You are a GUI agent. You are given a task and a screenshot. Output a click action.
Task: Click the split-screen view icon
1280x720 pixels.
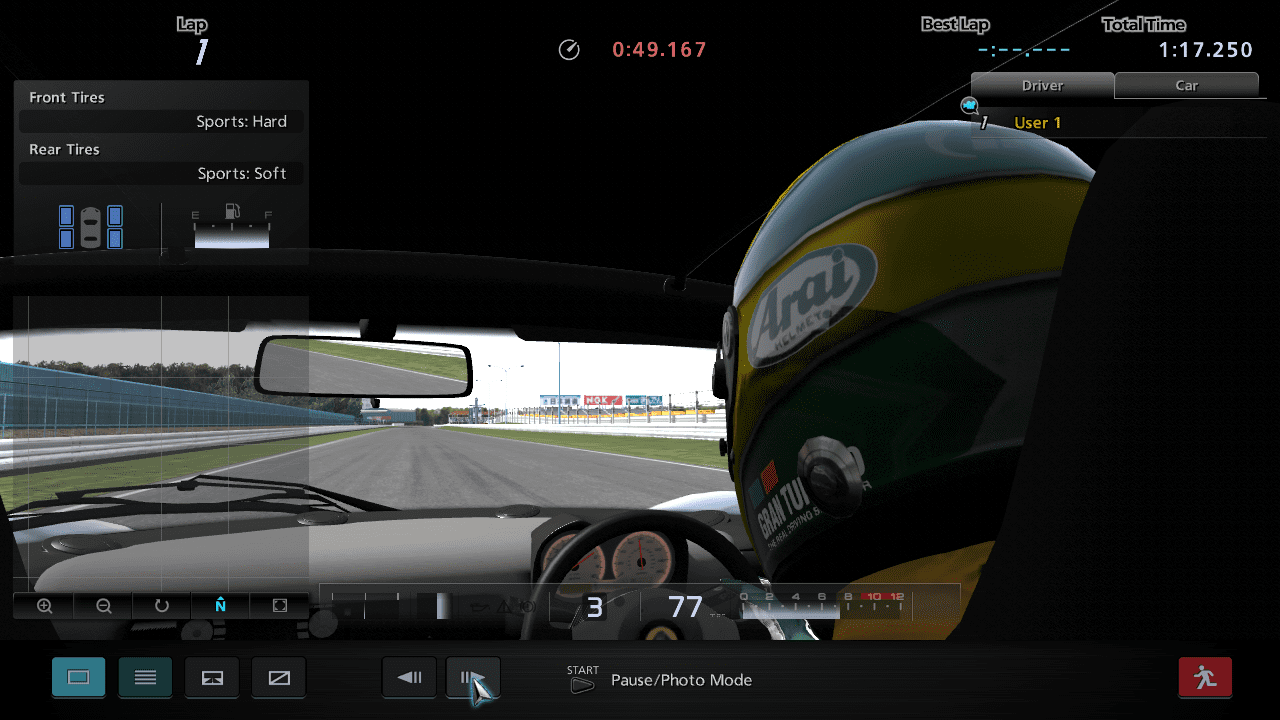[212, 678]
